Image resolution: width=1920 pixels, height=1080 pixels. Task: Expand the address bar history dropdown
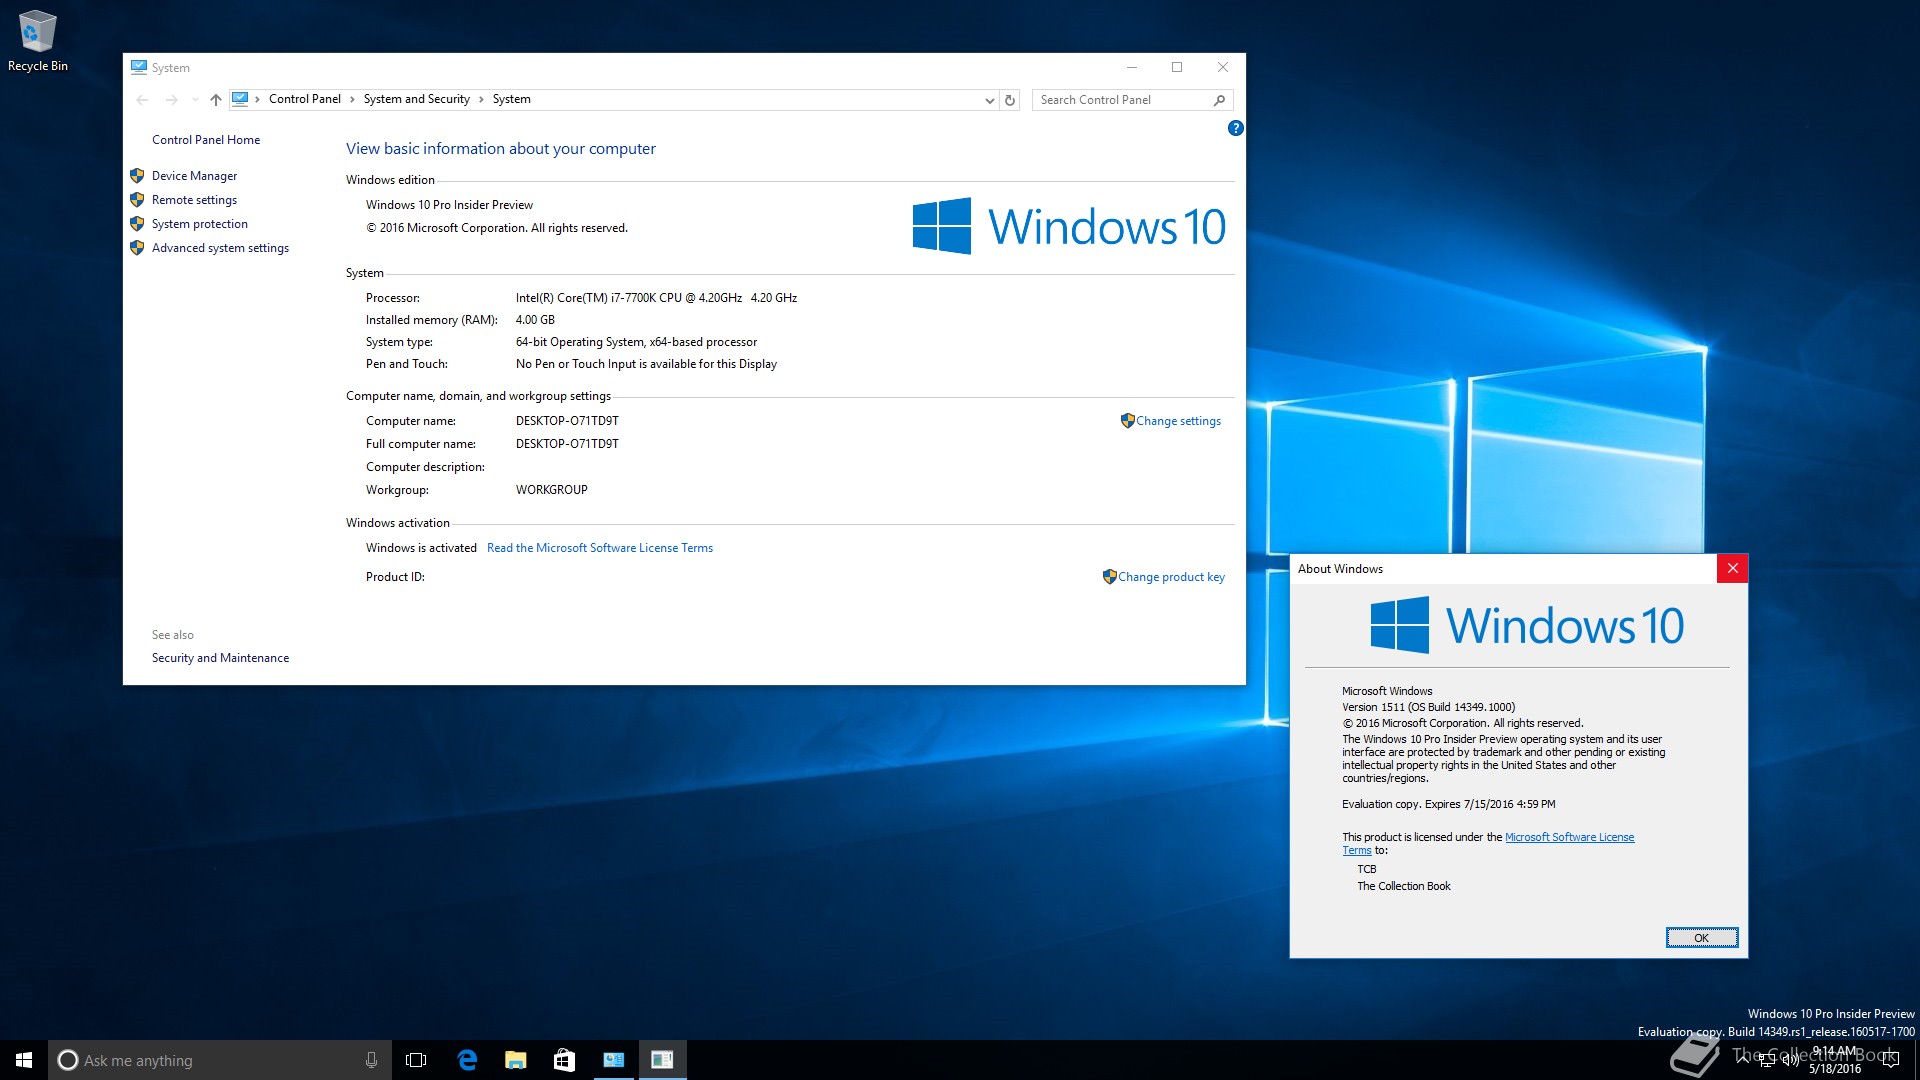click(989, 100)
